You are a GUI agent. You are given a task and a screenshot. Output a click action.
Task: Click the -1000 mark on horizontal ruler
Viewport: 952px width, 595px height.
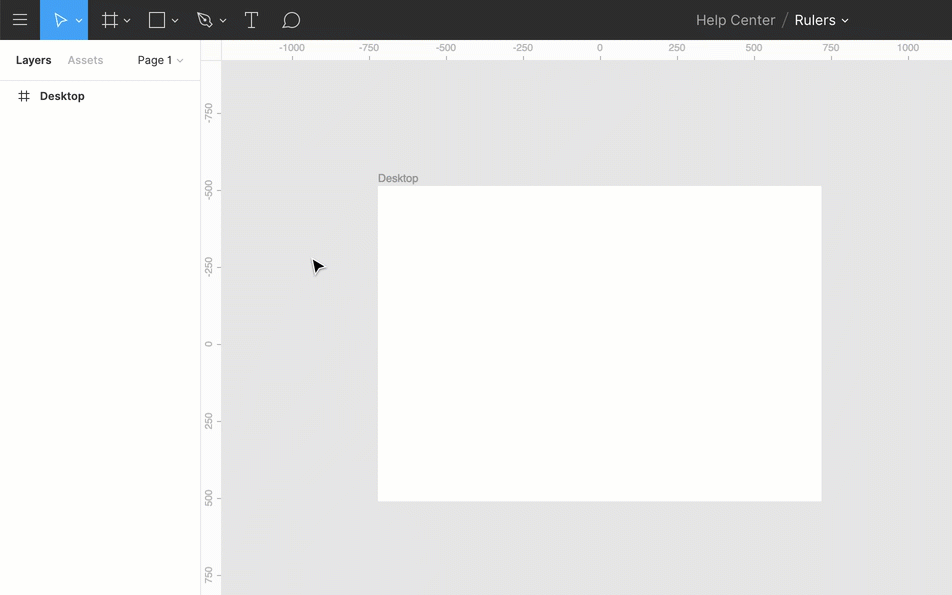292,48
